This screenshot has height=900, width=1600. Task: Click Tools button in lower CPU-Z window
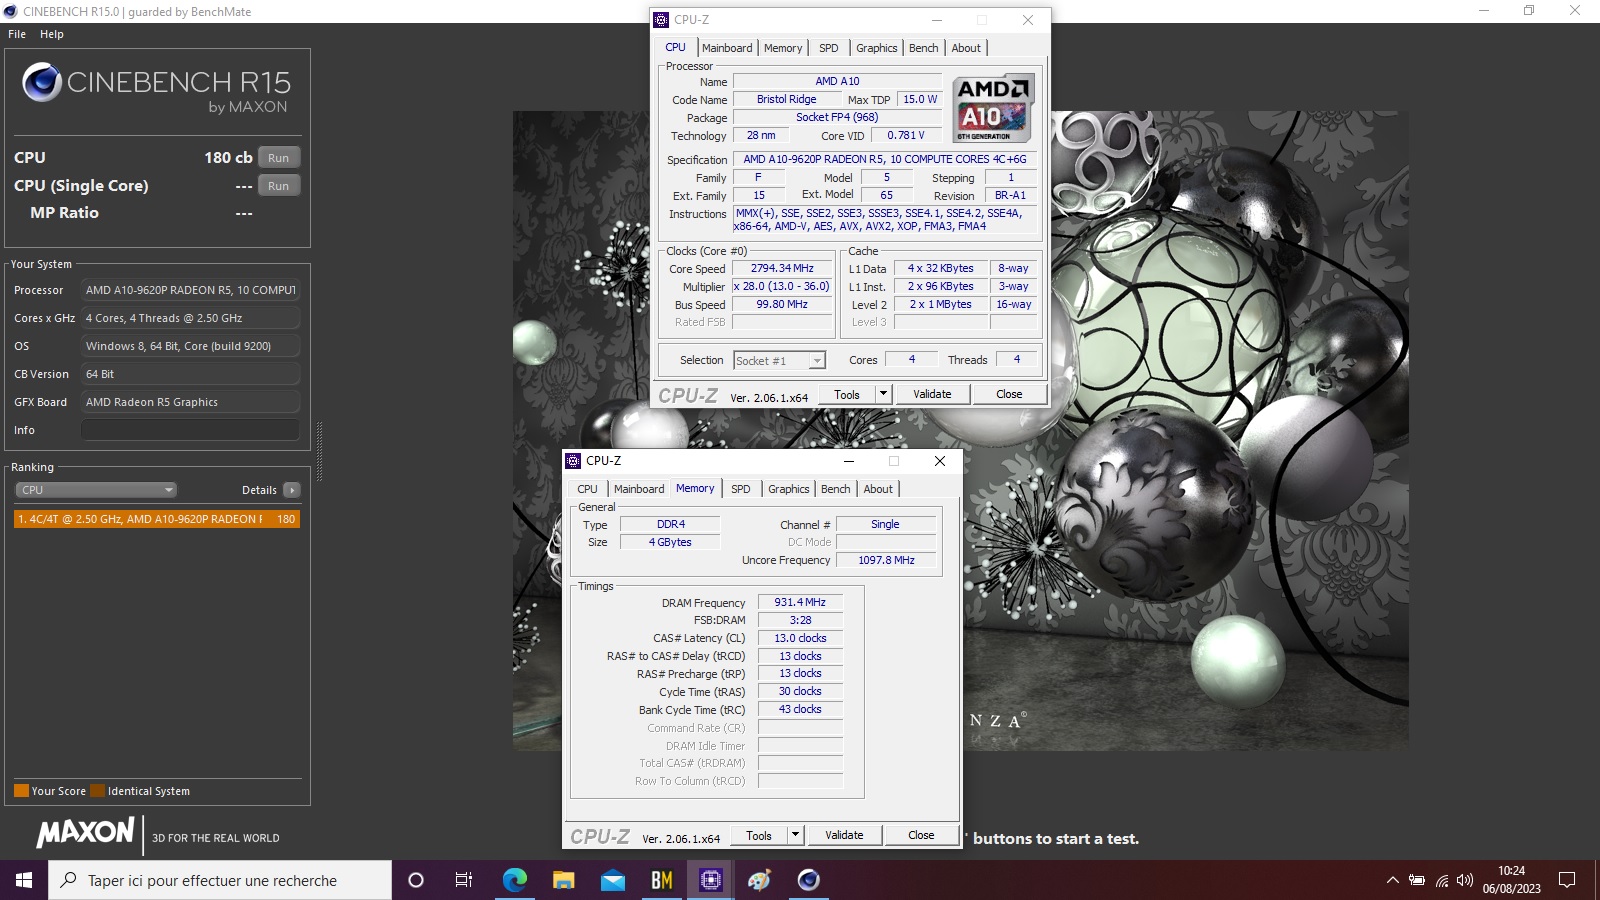click(x=759, y=835)
